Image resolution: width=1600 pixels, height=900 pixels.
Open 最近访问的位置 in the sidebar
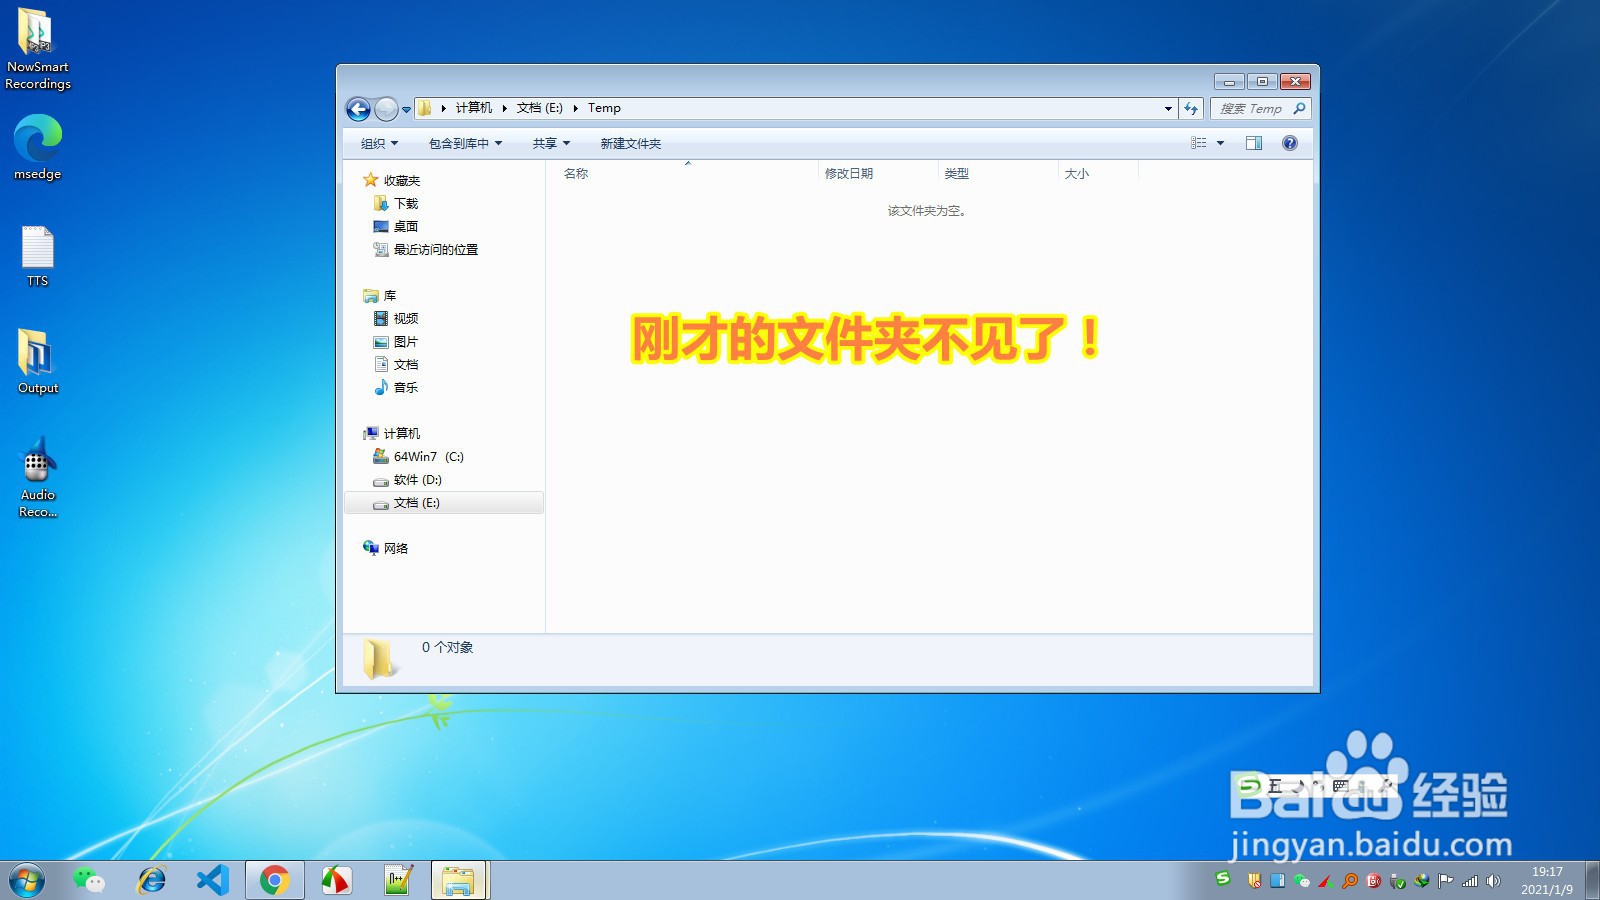(435, 250)
